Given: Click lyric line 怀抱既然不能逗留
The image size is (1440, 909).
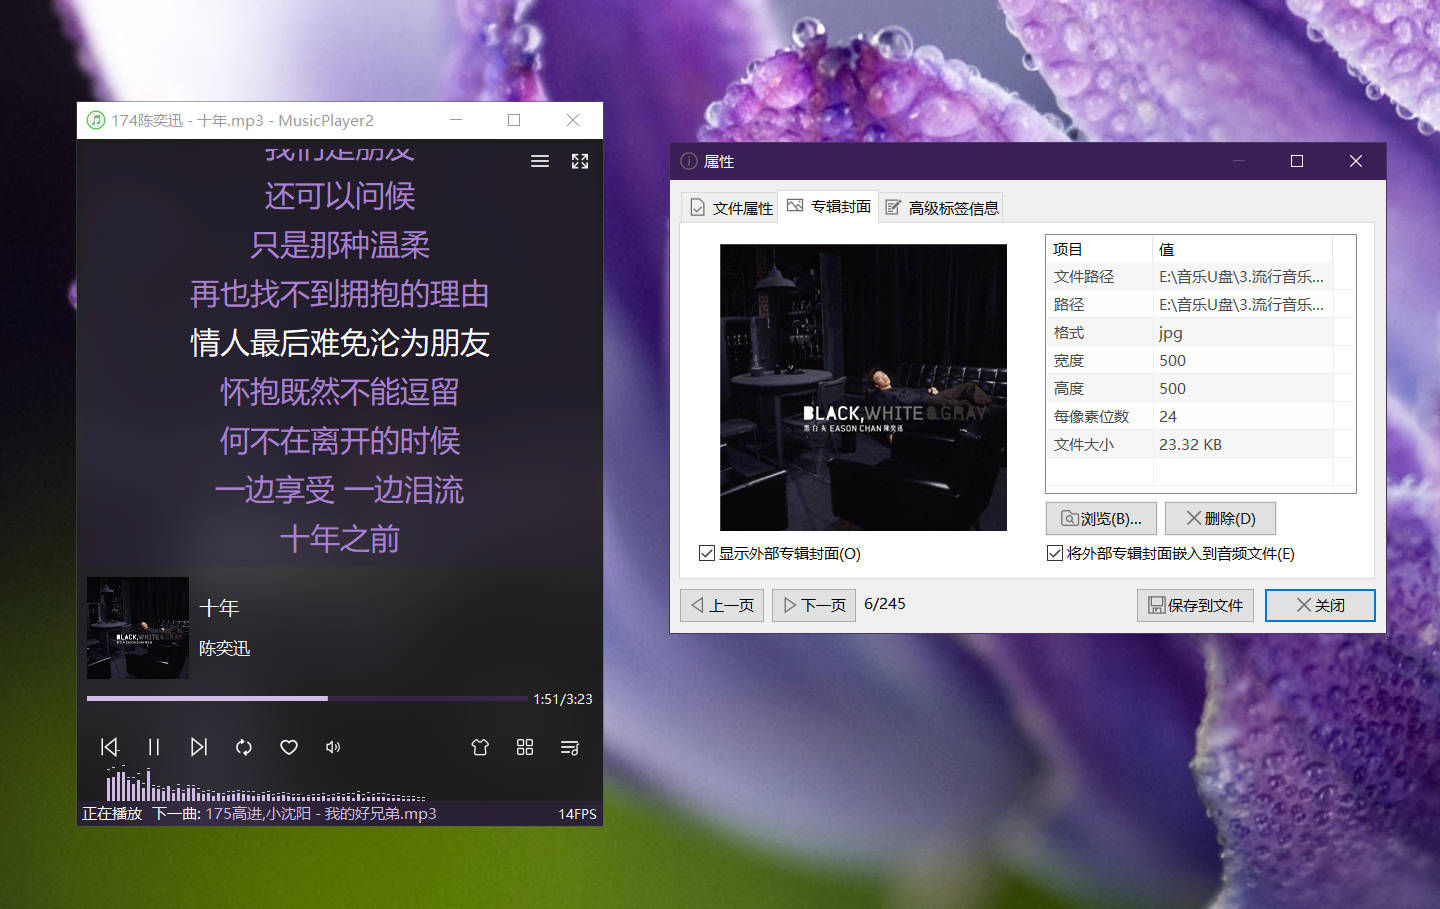Looking at the screenshot, I should (340, 392).
